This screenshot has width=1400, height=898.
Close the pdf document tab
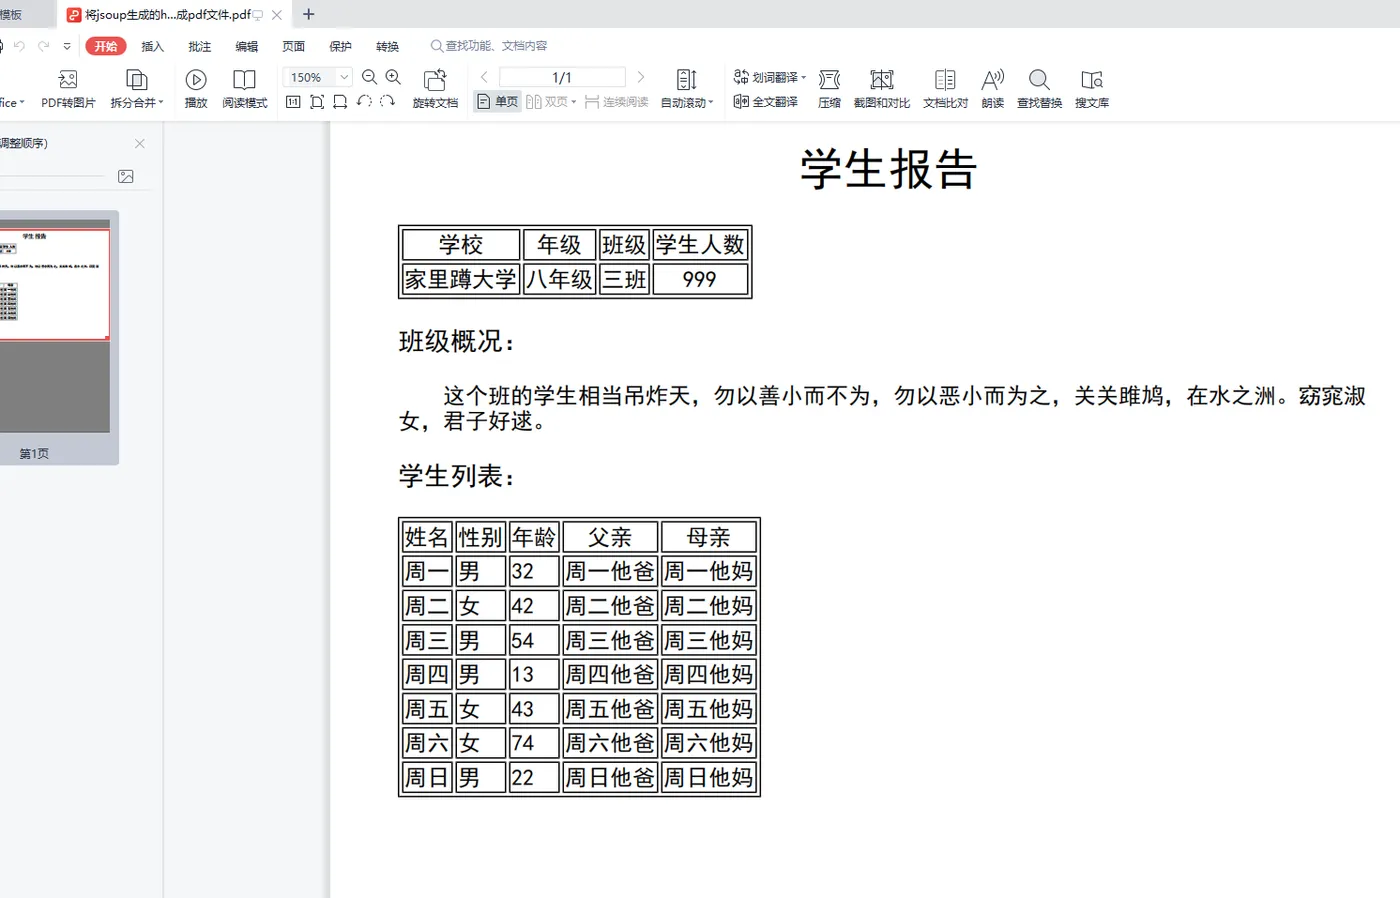277,15
